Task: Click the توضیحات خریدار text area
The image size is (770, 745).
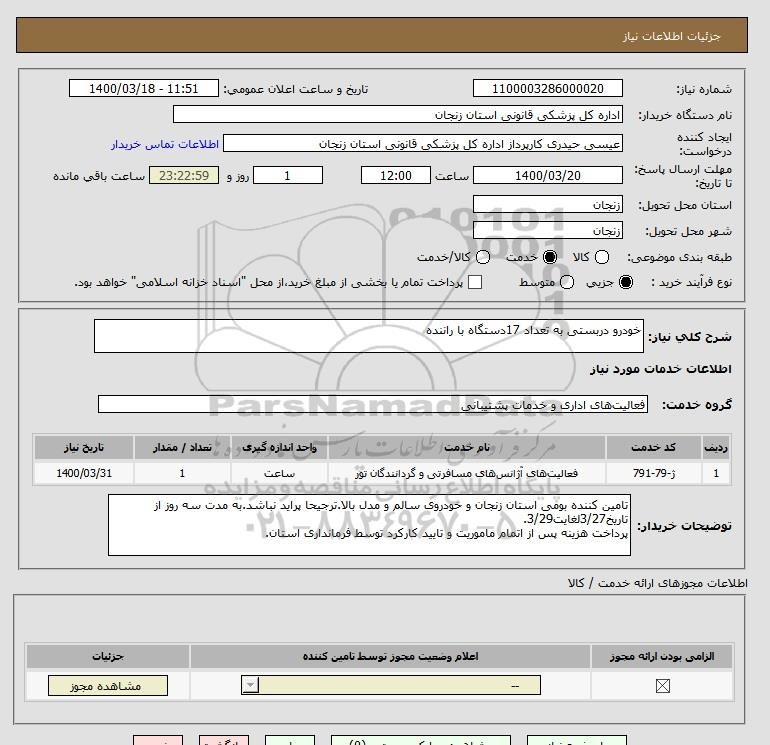Action: click(369, 525)
